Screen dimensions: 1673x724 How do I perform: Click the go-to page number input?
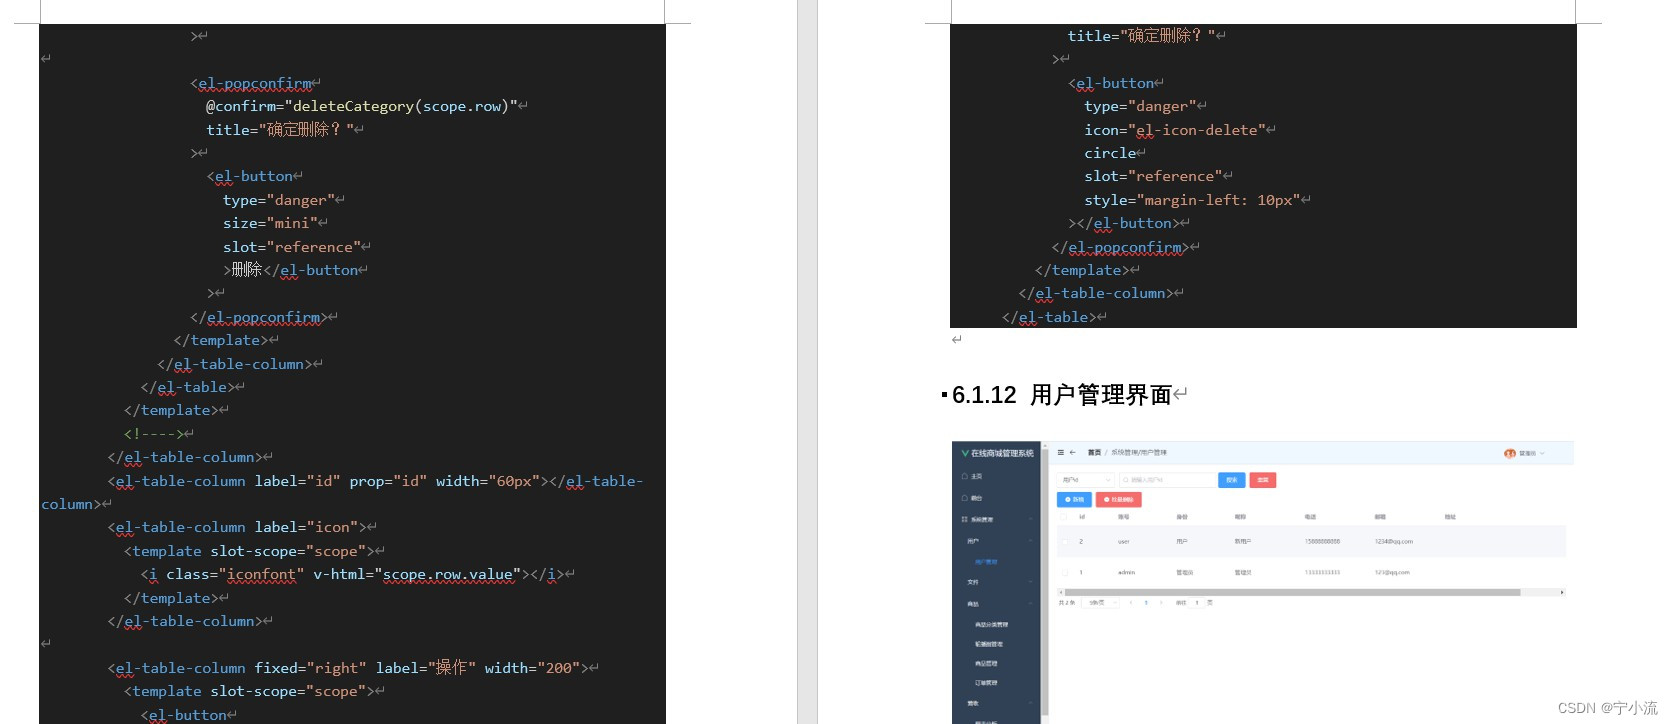click(x=1197, y=602)
